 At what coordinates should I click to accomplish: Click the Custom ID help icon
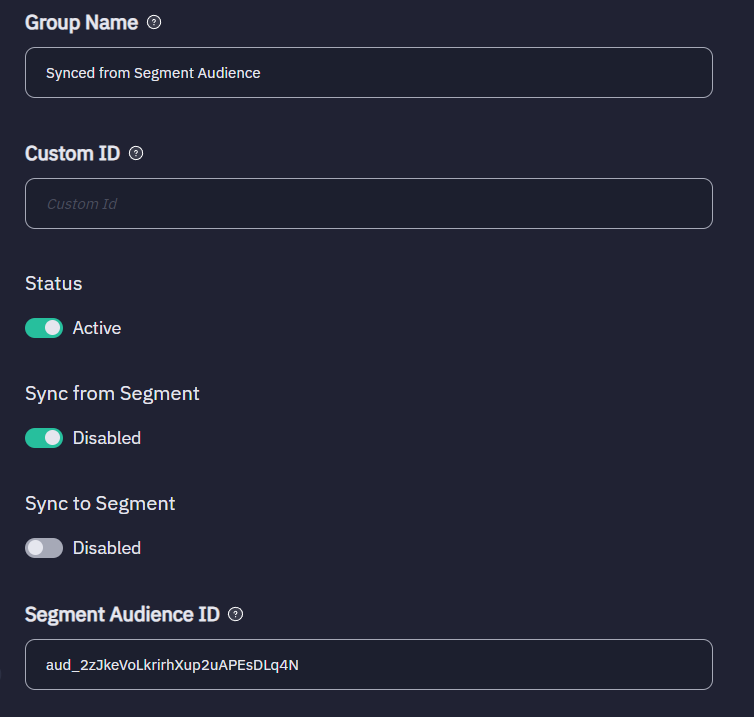point(137,153)
